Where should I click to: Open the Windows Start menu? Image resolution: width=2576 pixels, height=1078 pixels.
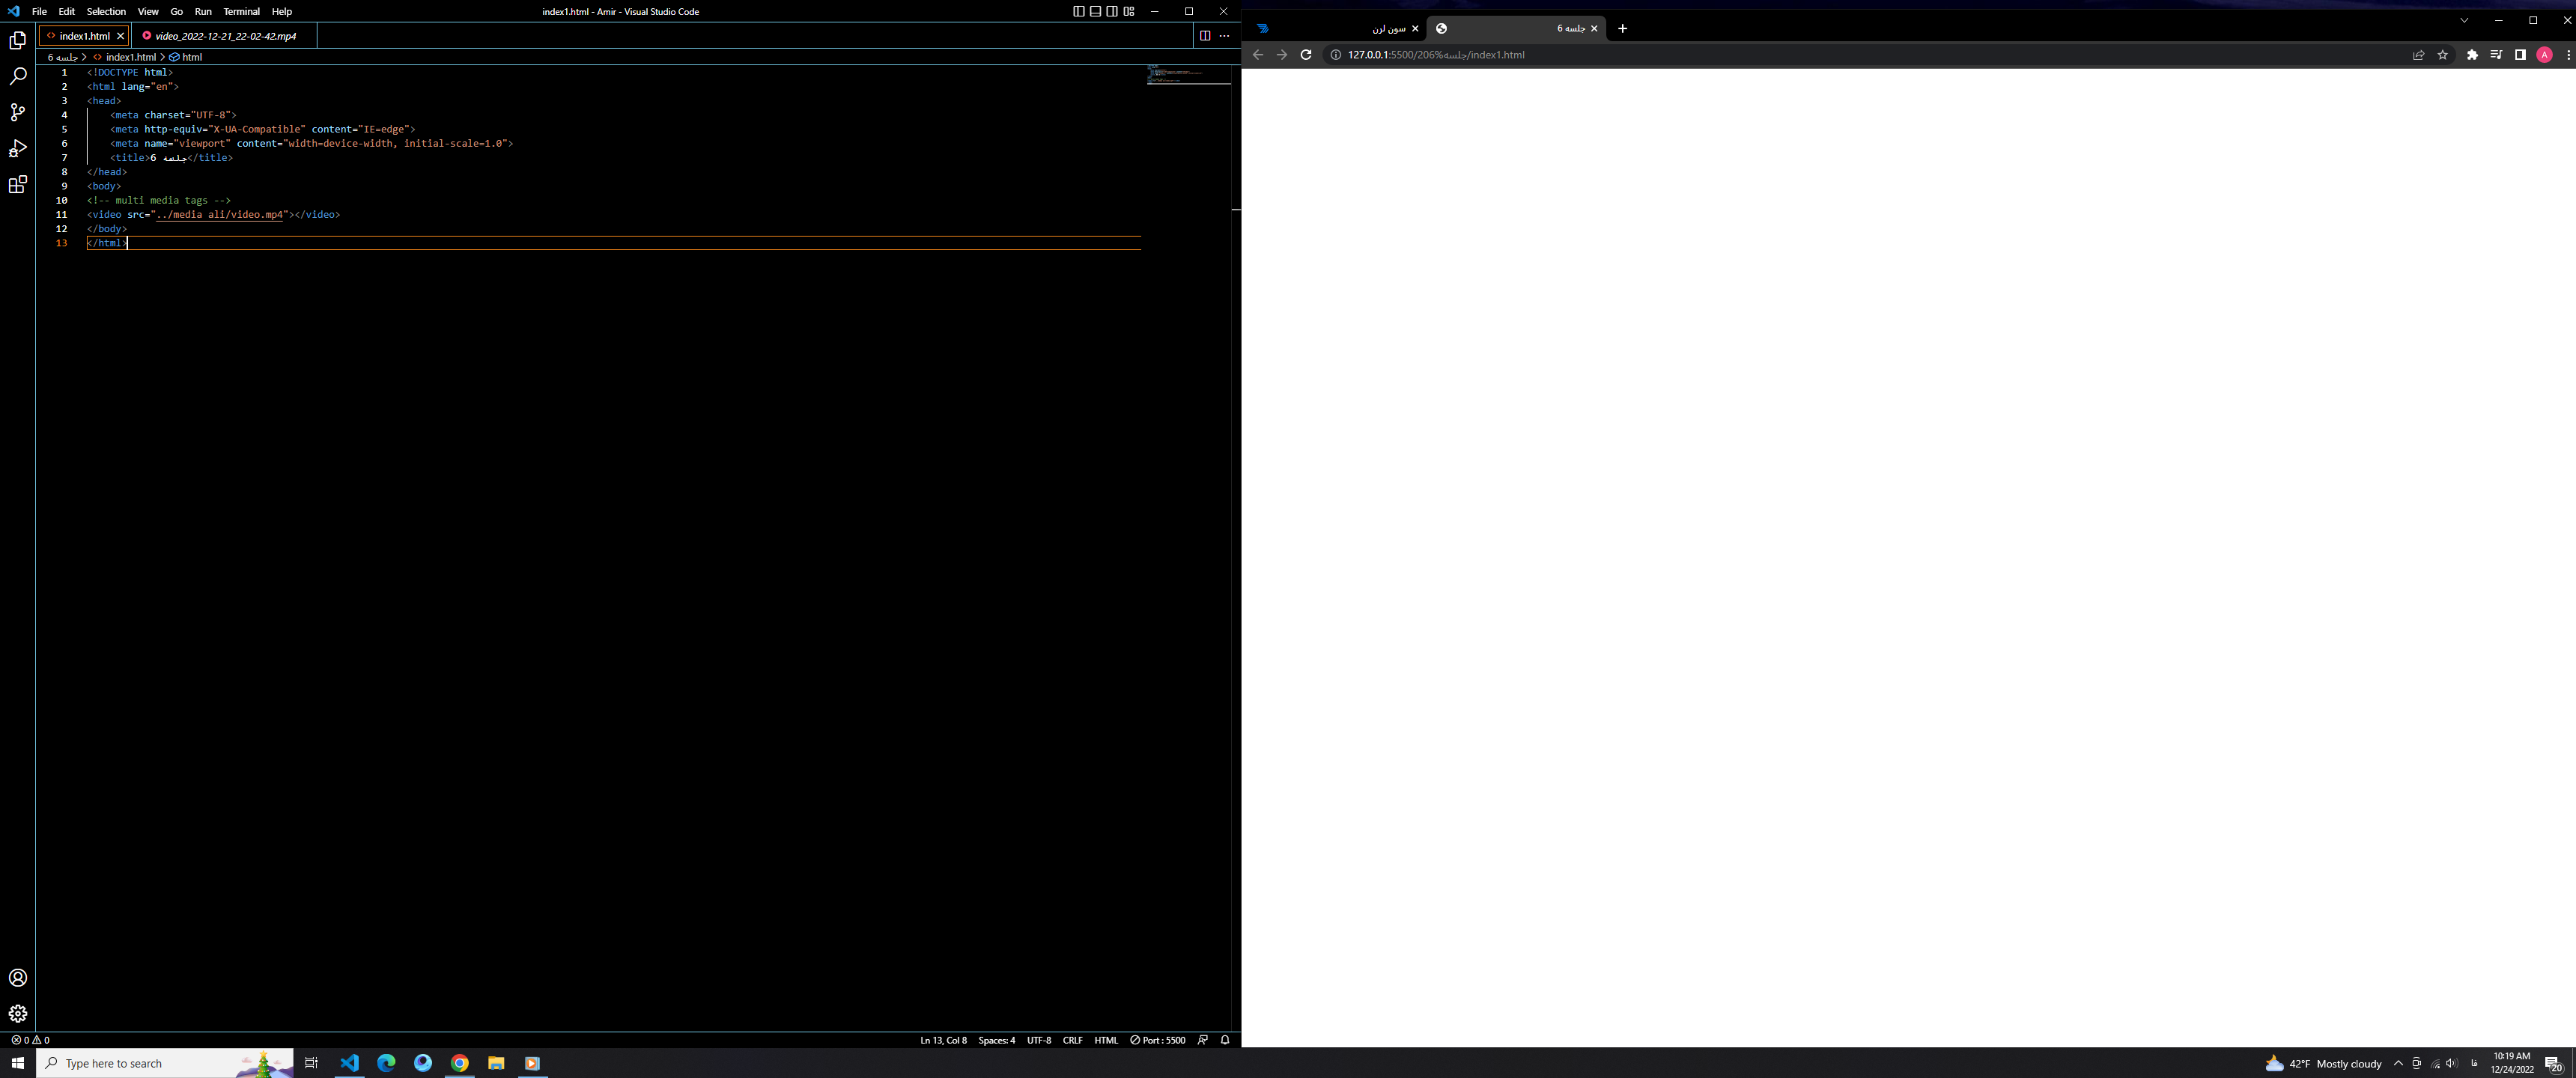[18, 1063]
